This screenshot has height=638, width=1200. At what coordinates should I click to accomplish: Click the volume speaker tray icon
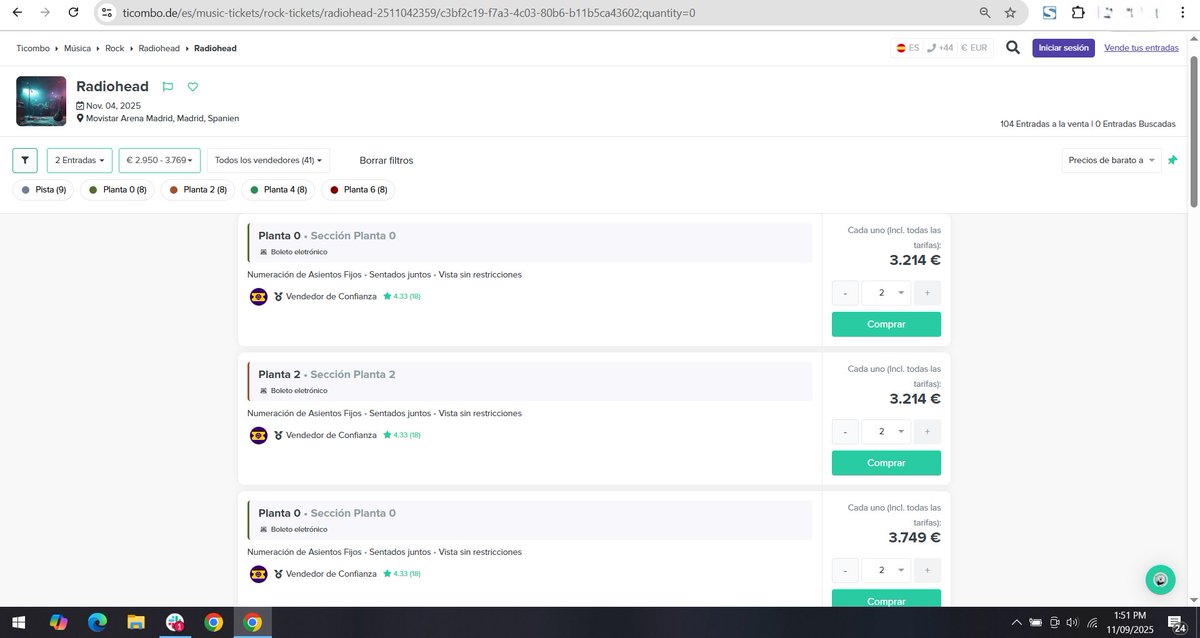1071,623
